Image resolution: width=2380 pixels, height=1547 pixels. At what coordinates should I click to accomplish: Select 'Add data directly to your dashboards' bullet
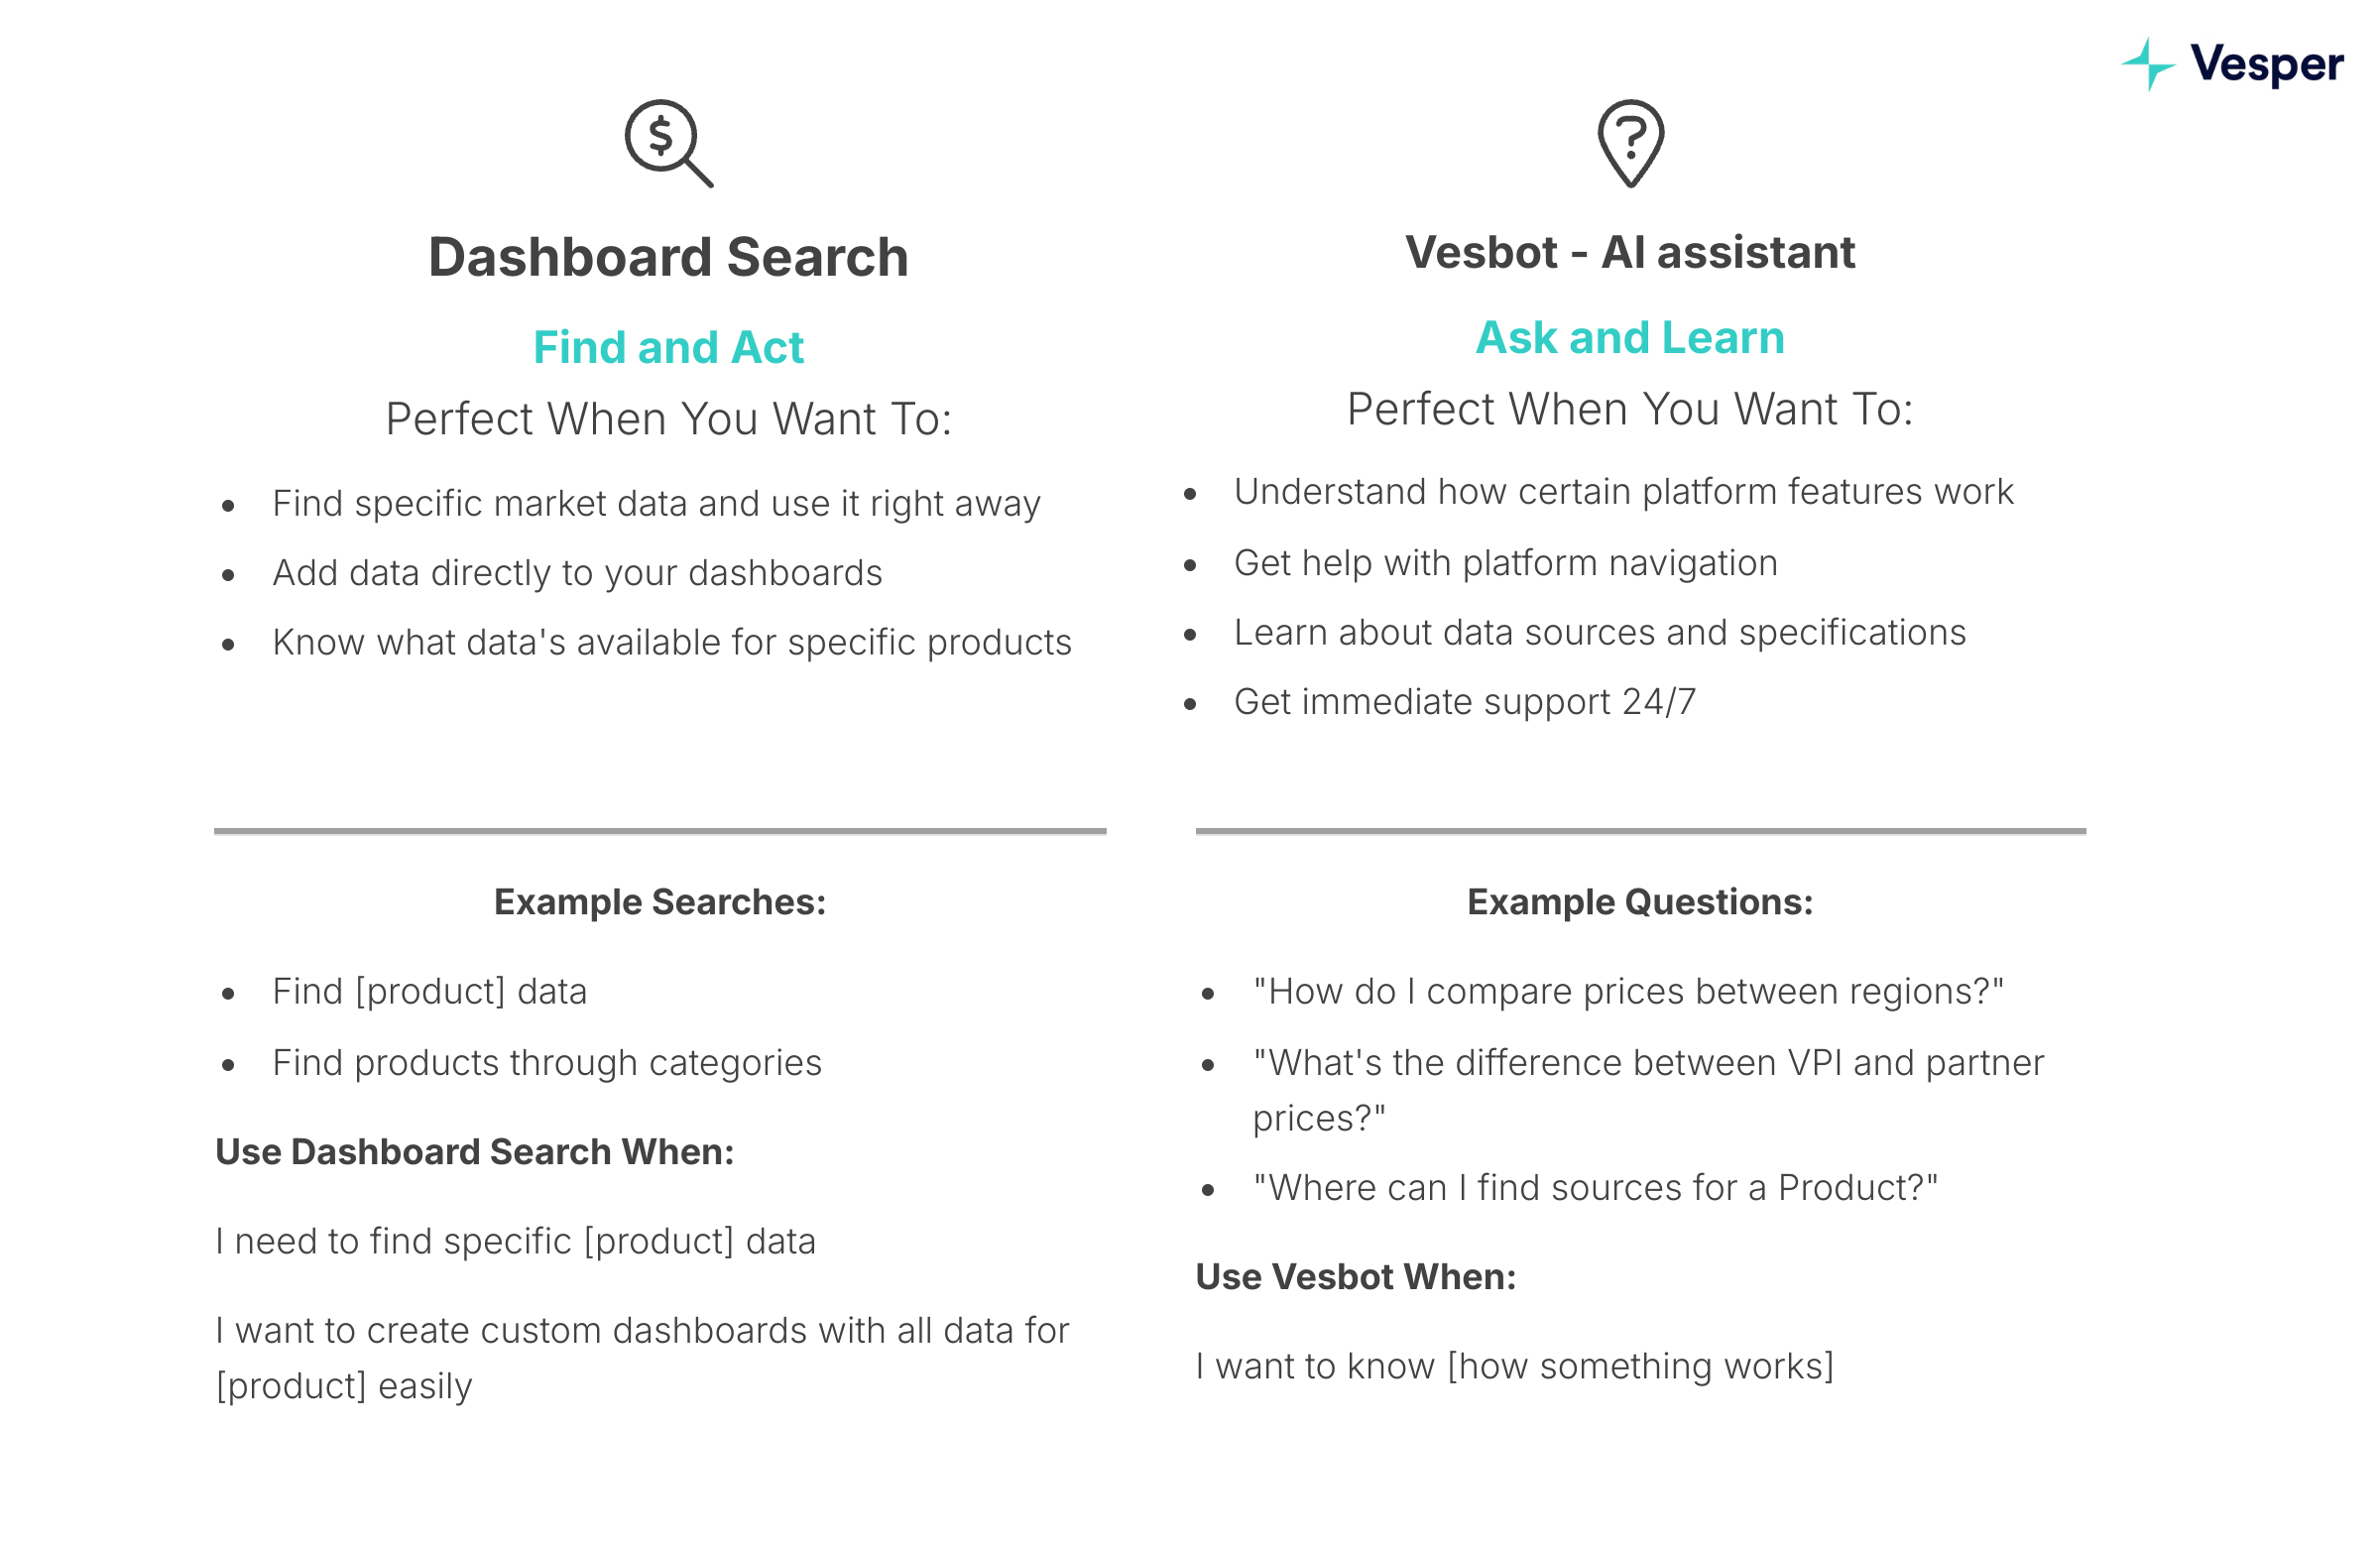(577, 573)
